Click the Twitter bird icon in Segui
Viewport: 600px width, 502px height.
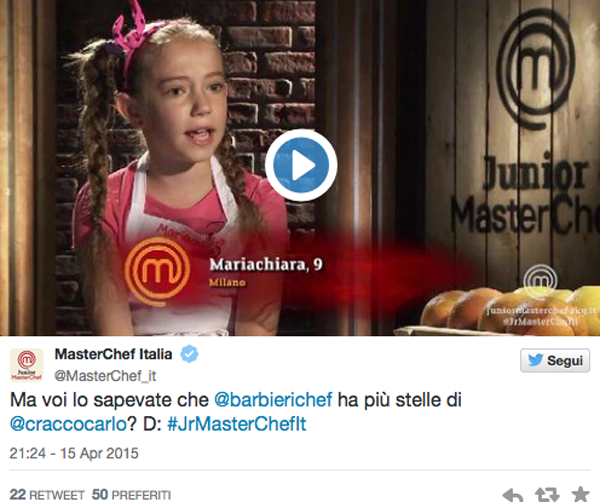[x=535, y=360]
